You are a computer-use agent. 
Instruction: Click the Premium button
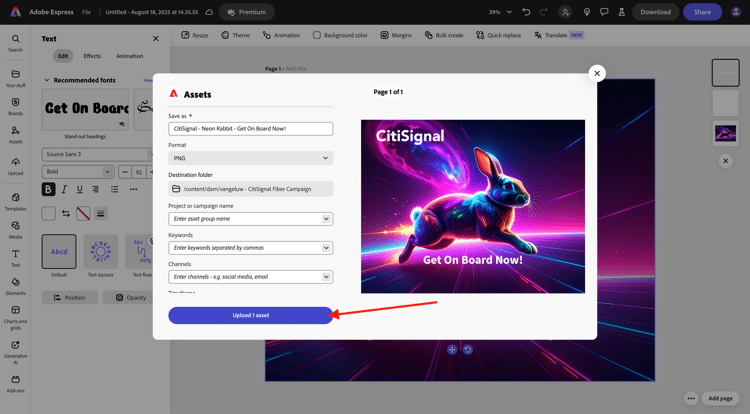tap(247, 12)
